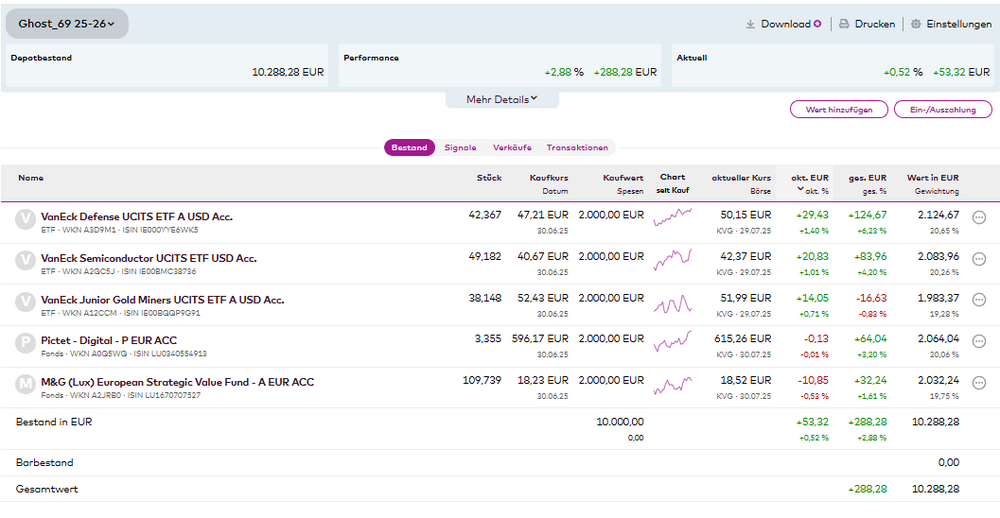1000x518 pixels.
Task: Click the VanEck Junior Gold Miners avatar icon
Action: tap(26, 301)
